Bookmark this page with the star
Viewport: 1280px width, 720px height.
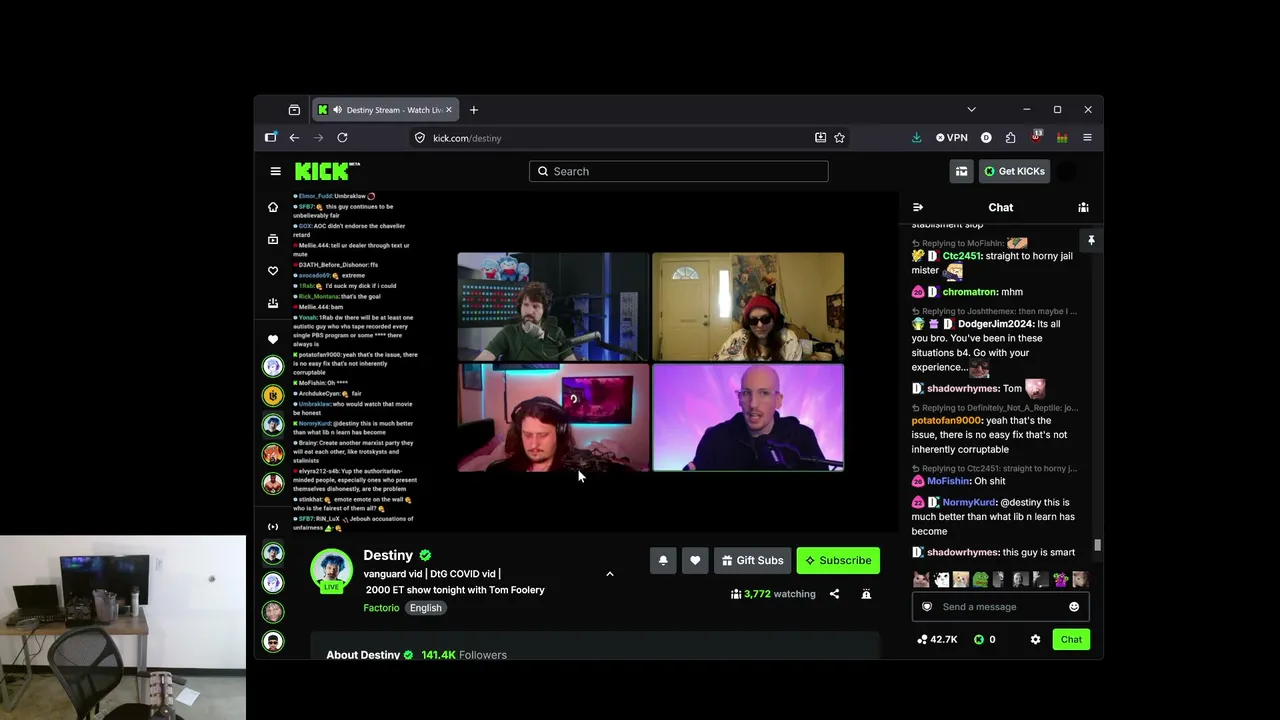coord(840,138)
